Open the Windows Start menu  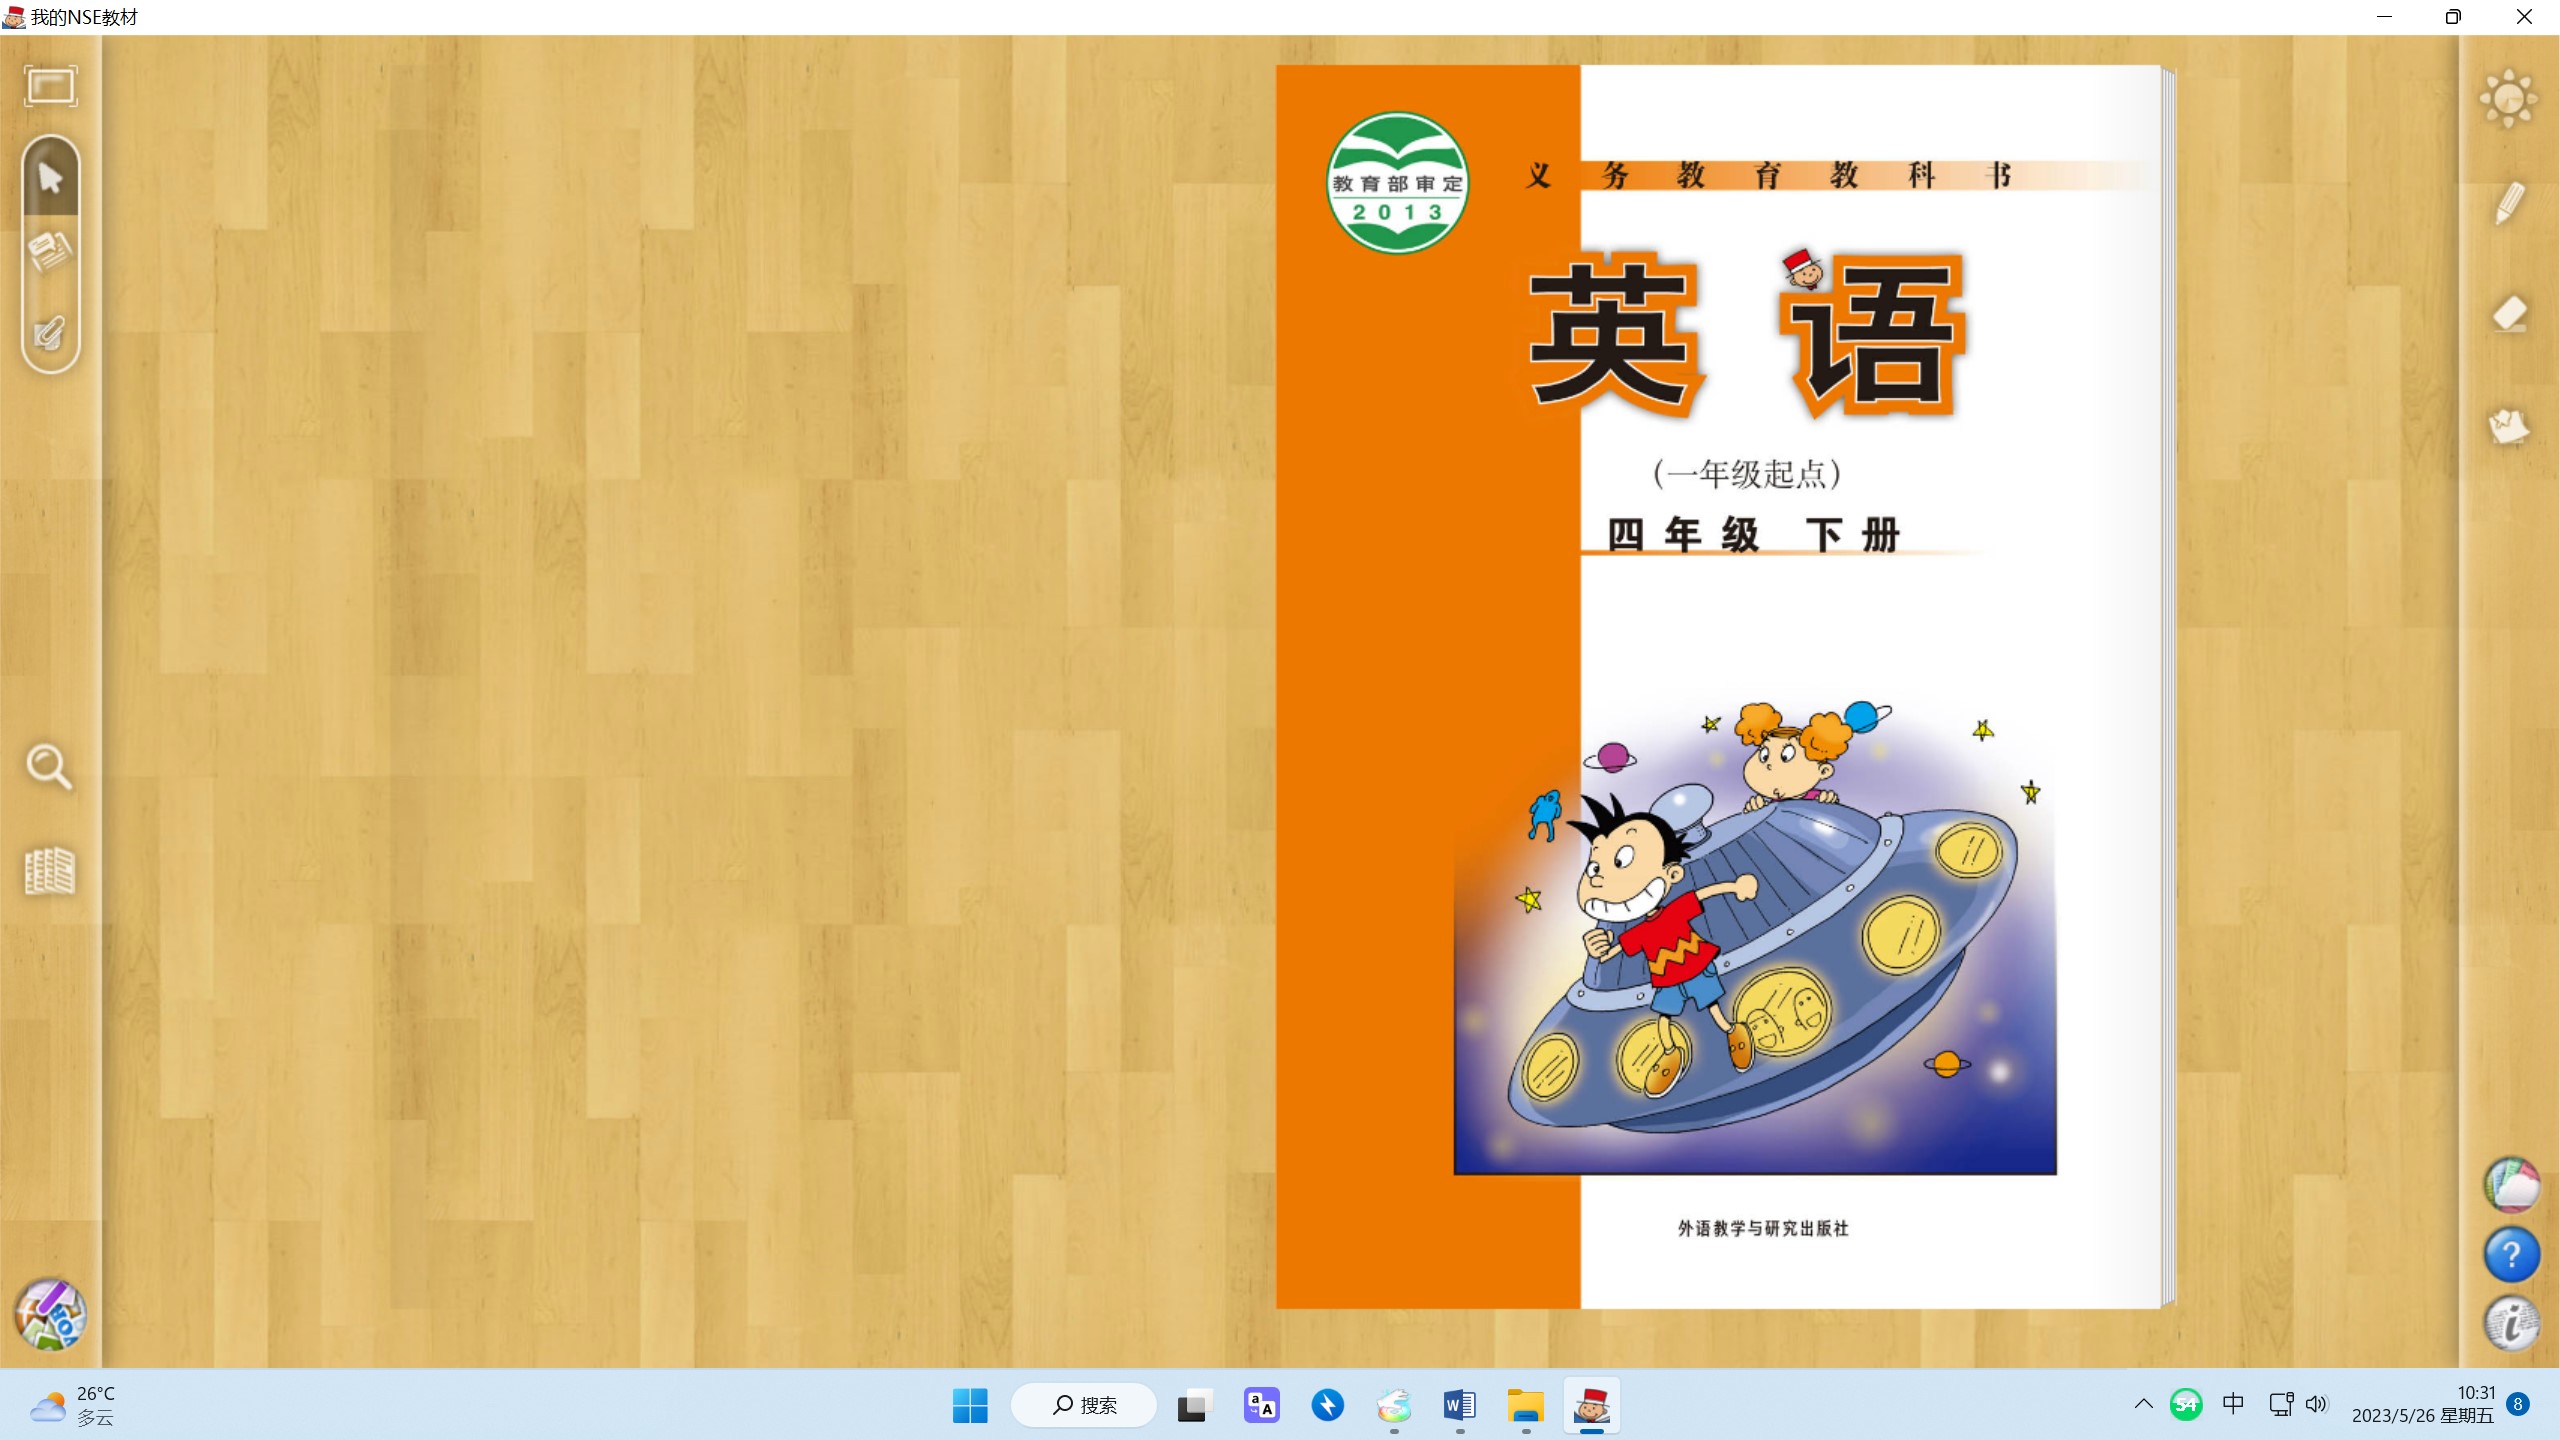(970, 1405)
